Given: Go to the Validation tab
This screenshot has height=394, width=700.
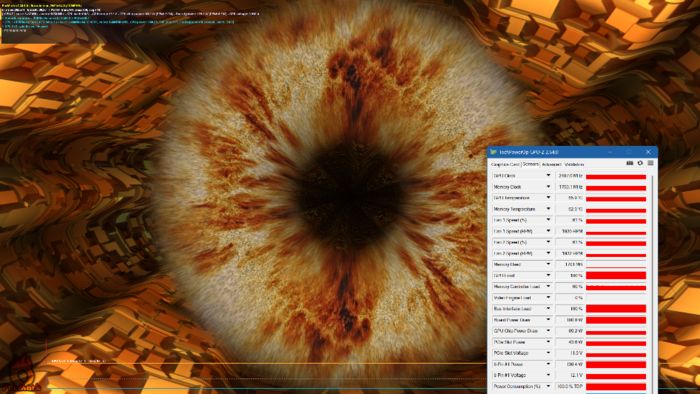Looking at the screenshot, I should click(574, 165).
